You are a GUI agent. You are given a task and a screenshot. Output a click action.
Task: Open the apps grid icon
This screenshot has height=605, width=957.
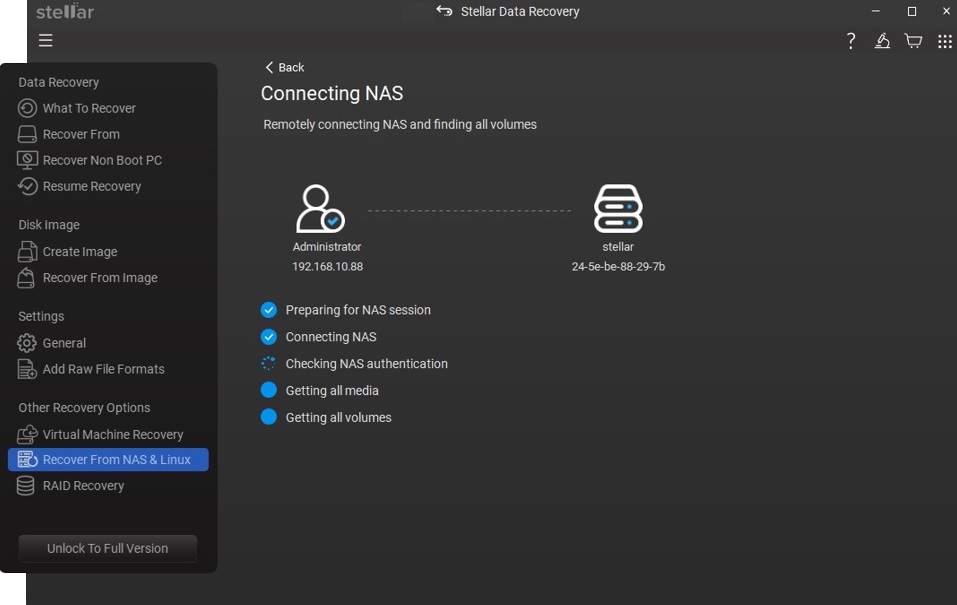tap(945, 41)
